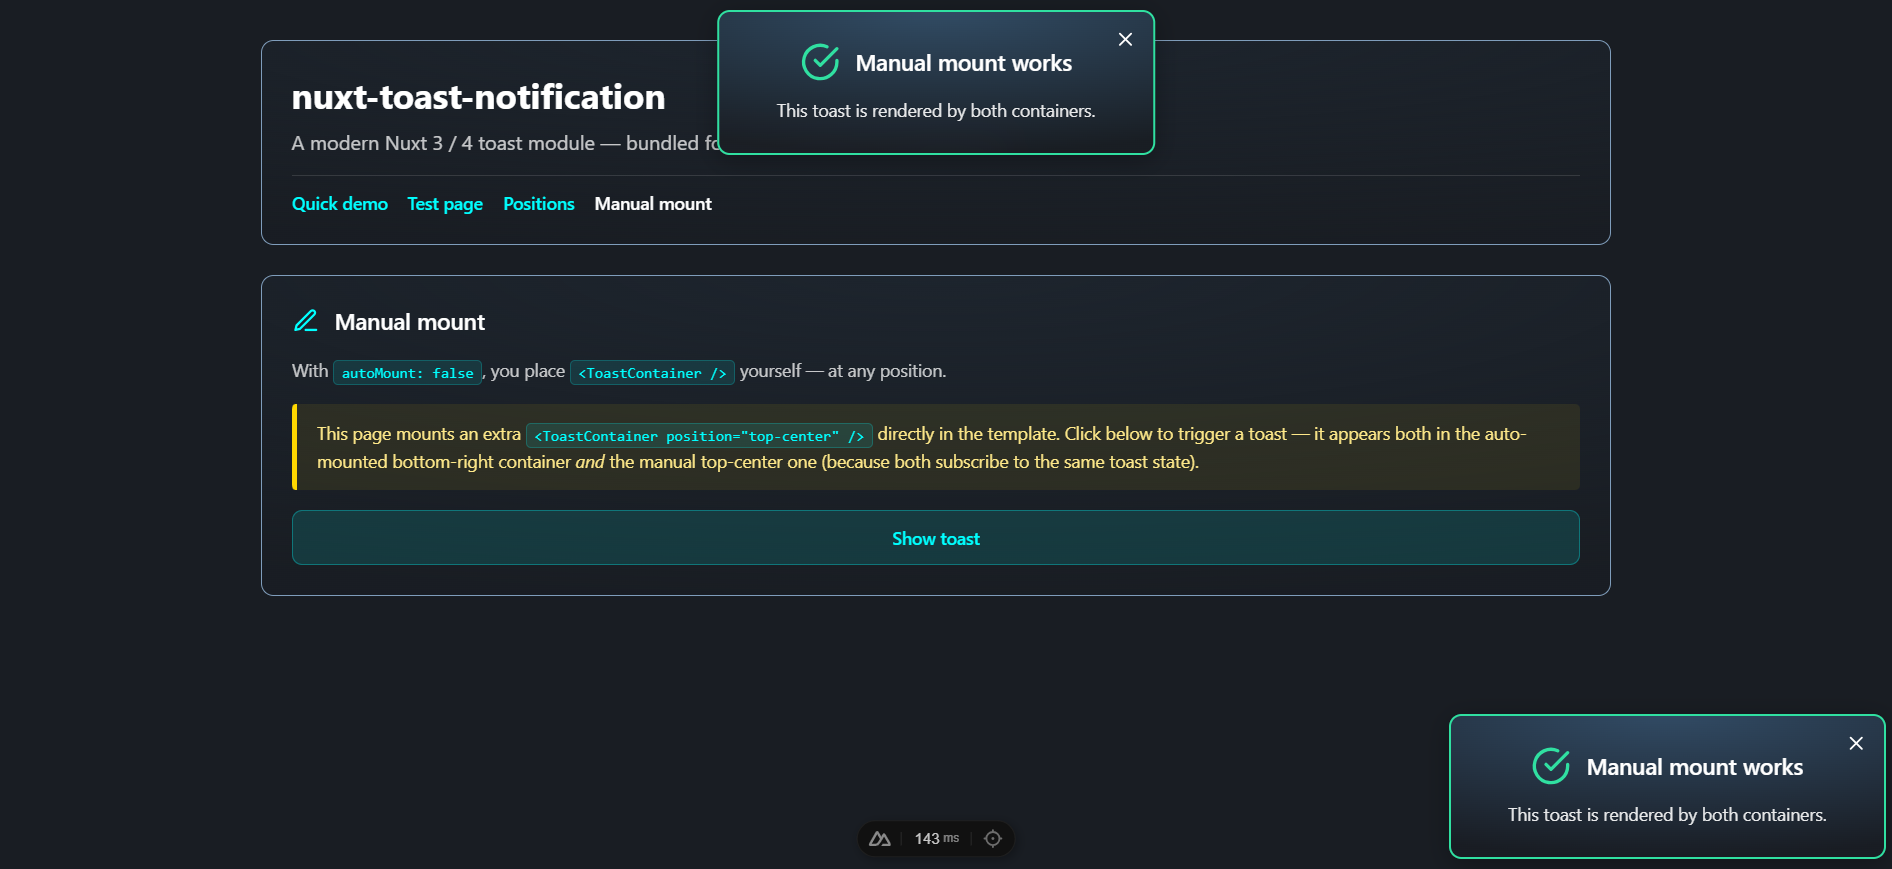Toggle the component inspector crosshair icon
Image resolution: width=1892 pixels, height=869 pixels.
tap(993, 839)
